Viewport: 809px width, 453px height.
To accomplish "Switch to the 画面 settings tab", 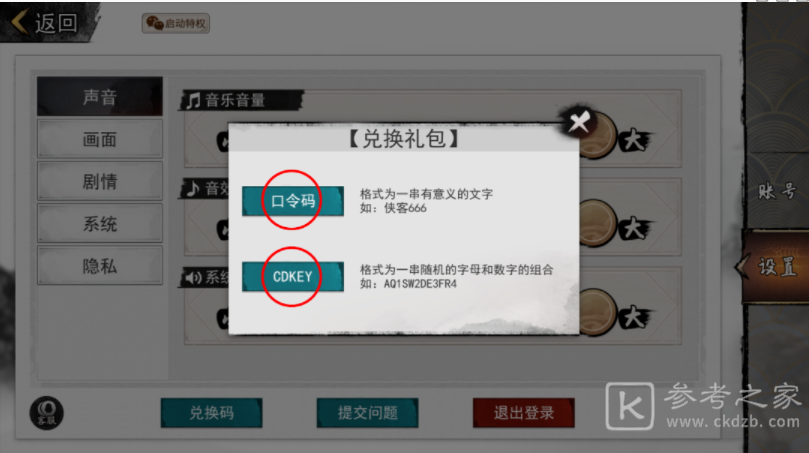I will click(x=100, y=139).
